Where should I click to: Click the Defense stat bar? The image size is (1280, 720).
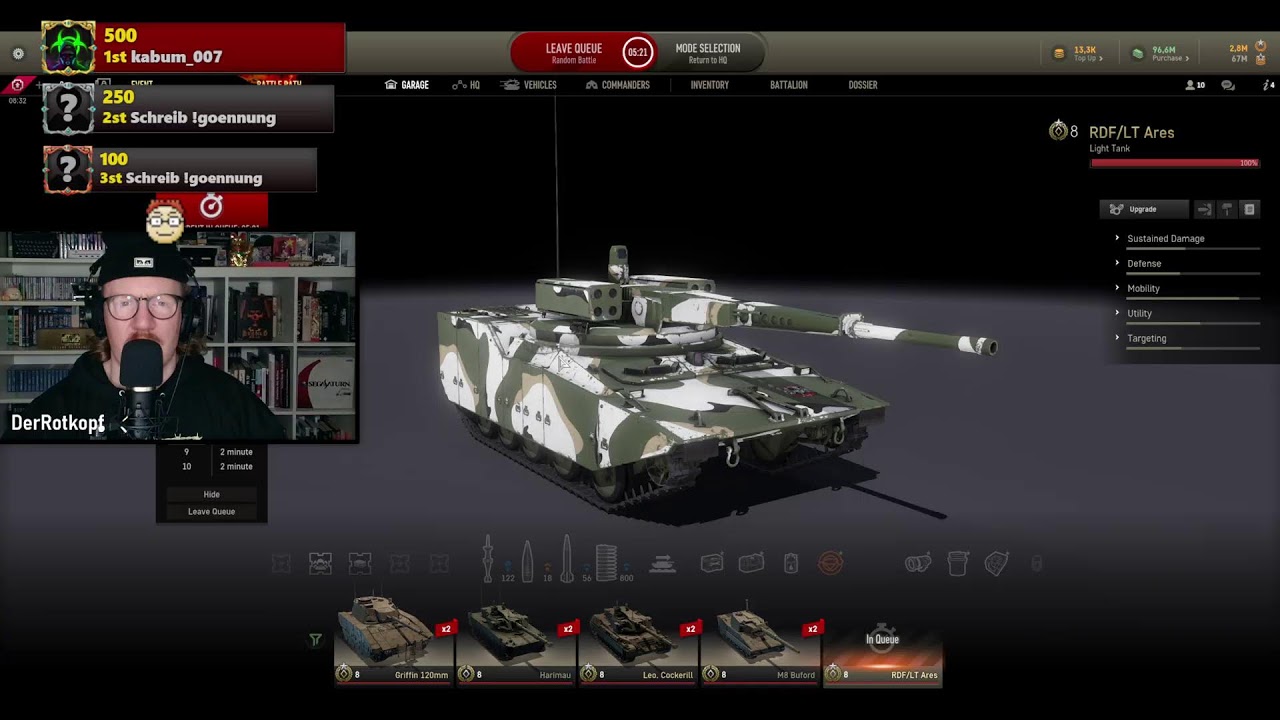[1193, 274]
